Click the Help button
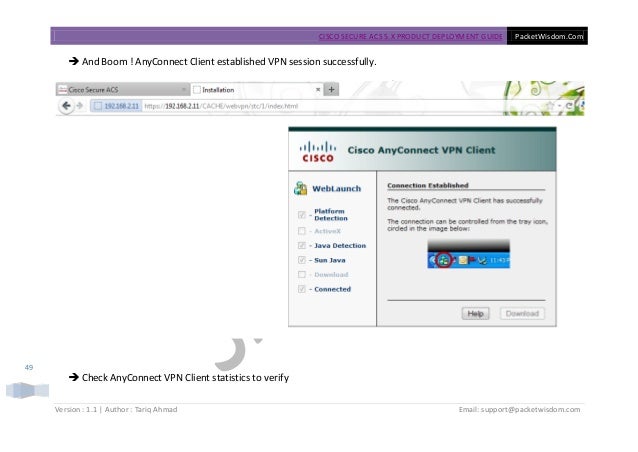 (x=475, y=314)
